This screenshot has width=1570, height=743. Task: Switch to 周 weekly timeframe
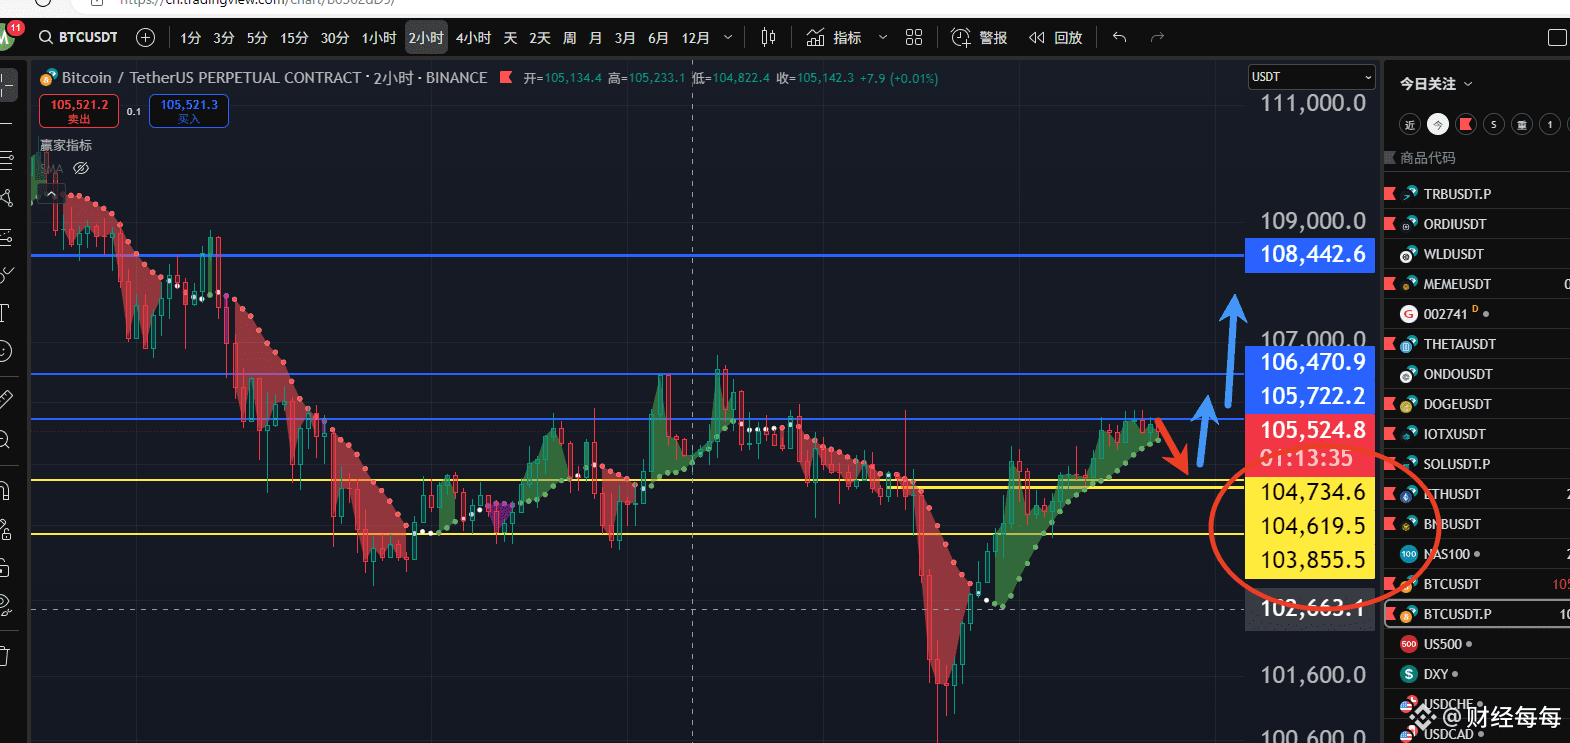569,37
